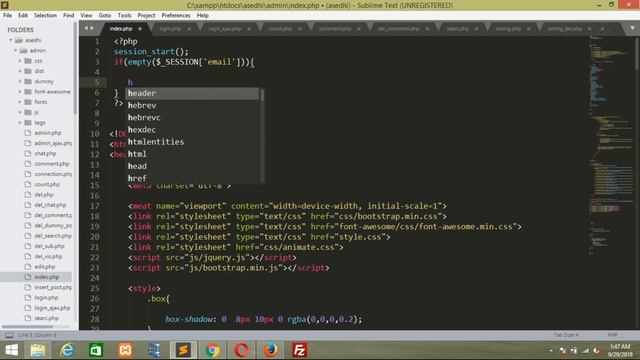The height and width of the screenshot is (360, 640).
Task: Collapse the asedhi root folder
Action: coord(11,40)
